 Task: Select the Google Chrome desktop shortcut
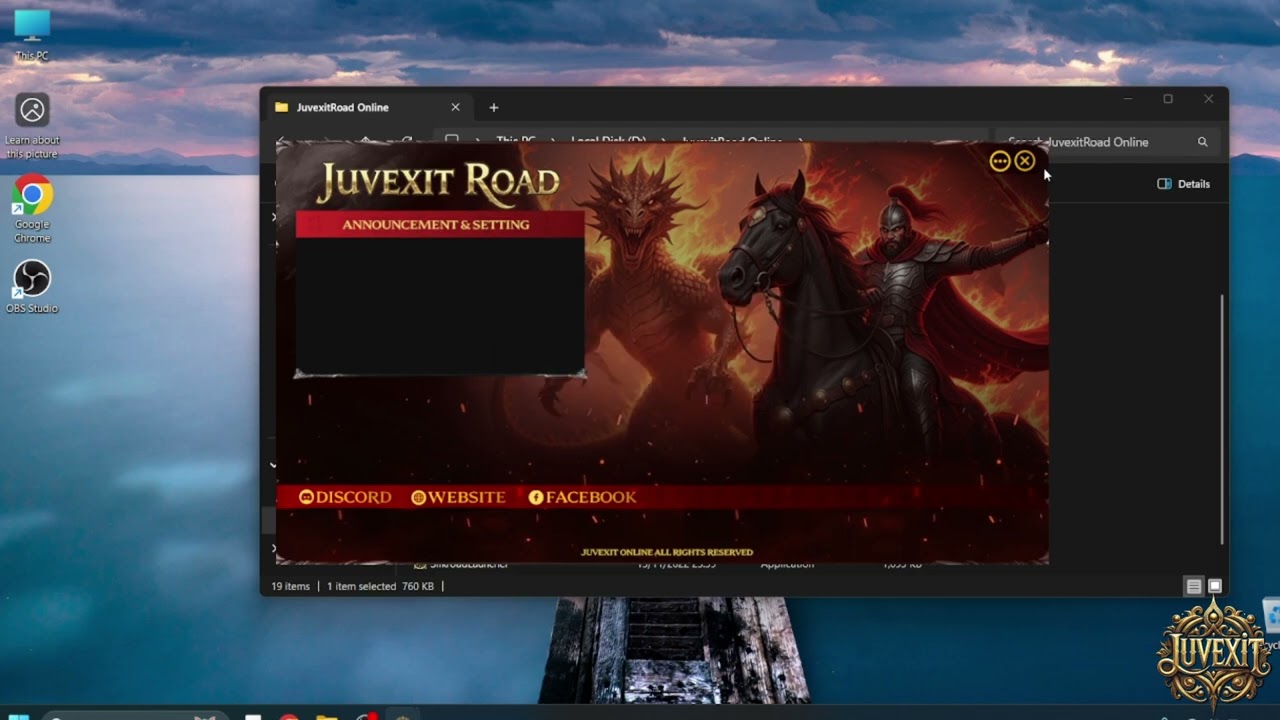point(32,209)
